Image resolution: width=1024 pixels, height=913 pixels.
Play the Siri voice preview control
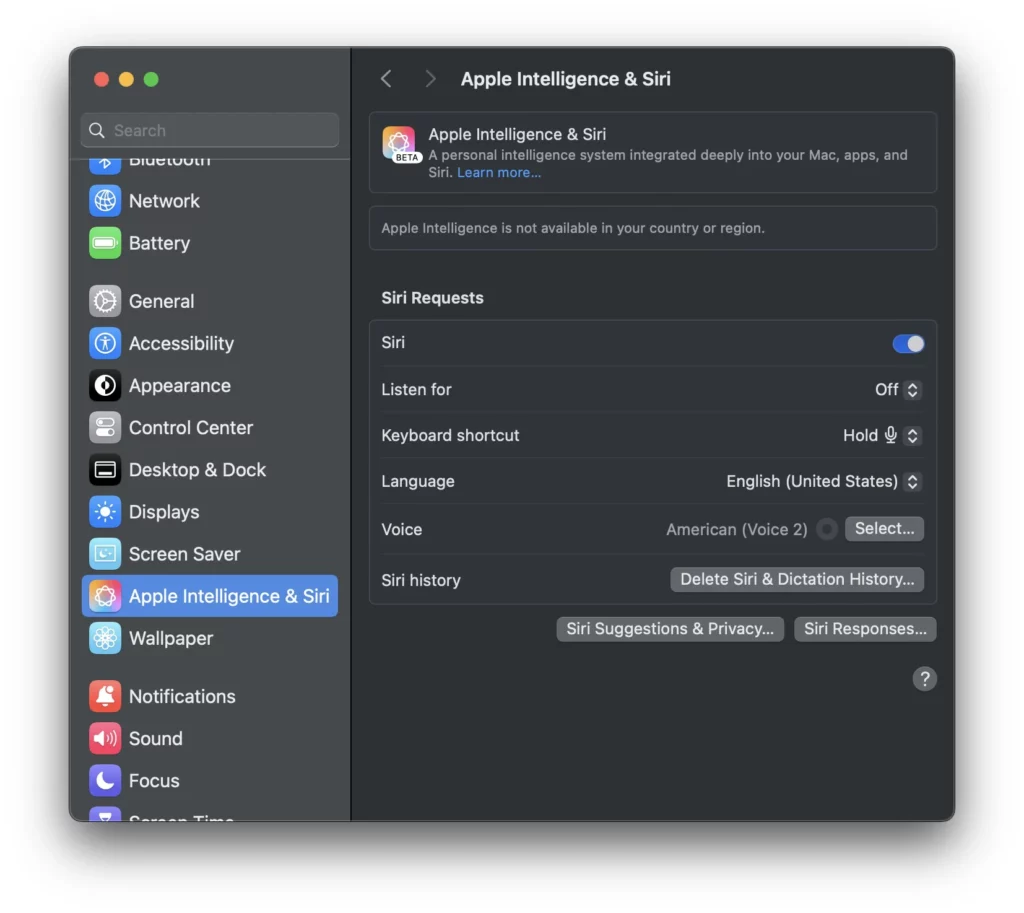(827, 529)
